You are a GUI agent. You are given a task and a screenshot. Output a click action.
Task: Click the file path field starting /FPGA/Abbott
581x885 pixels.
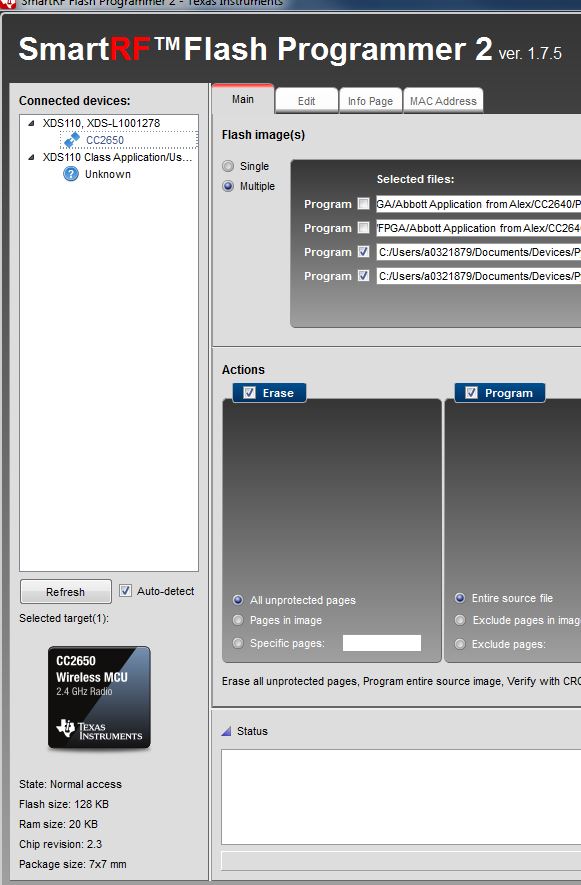point(478,228)
